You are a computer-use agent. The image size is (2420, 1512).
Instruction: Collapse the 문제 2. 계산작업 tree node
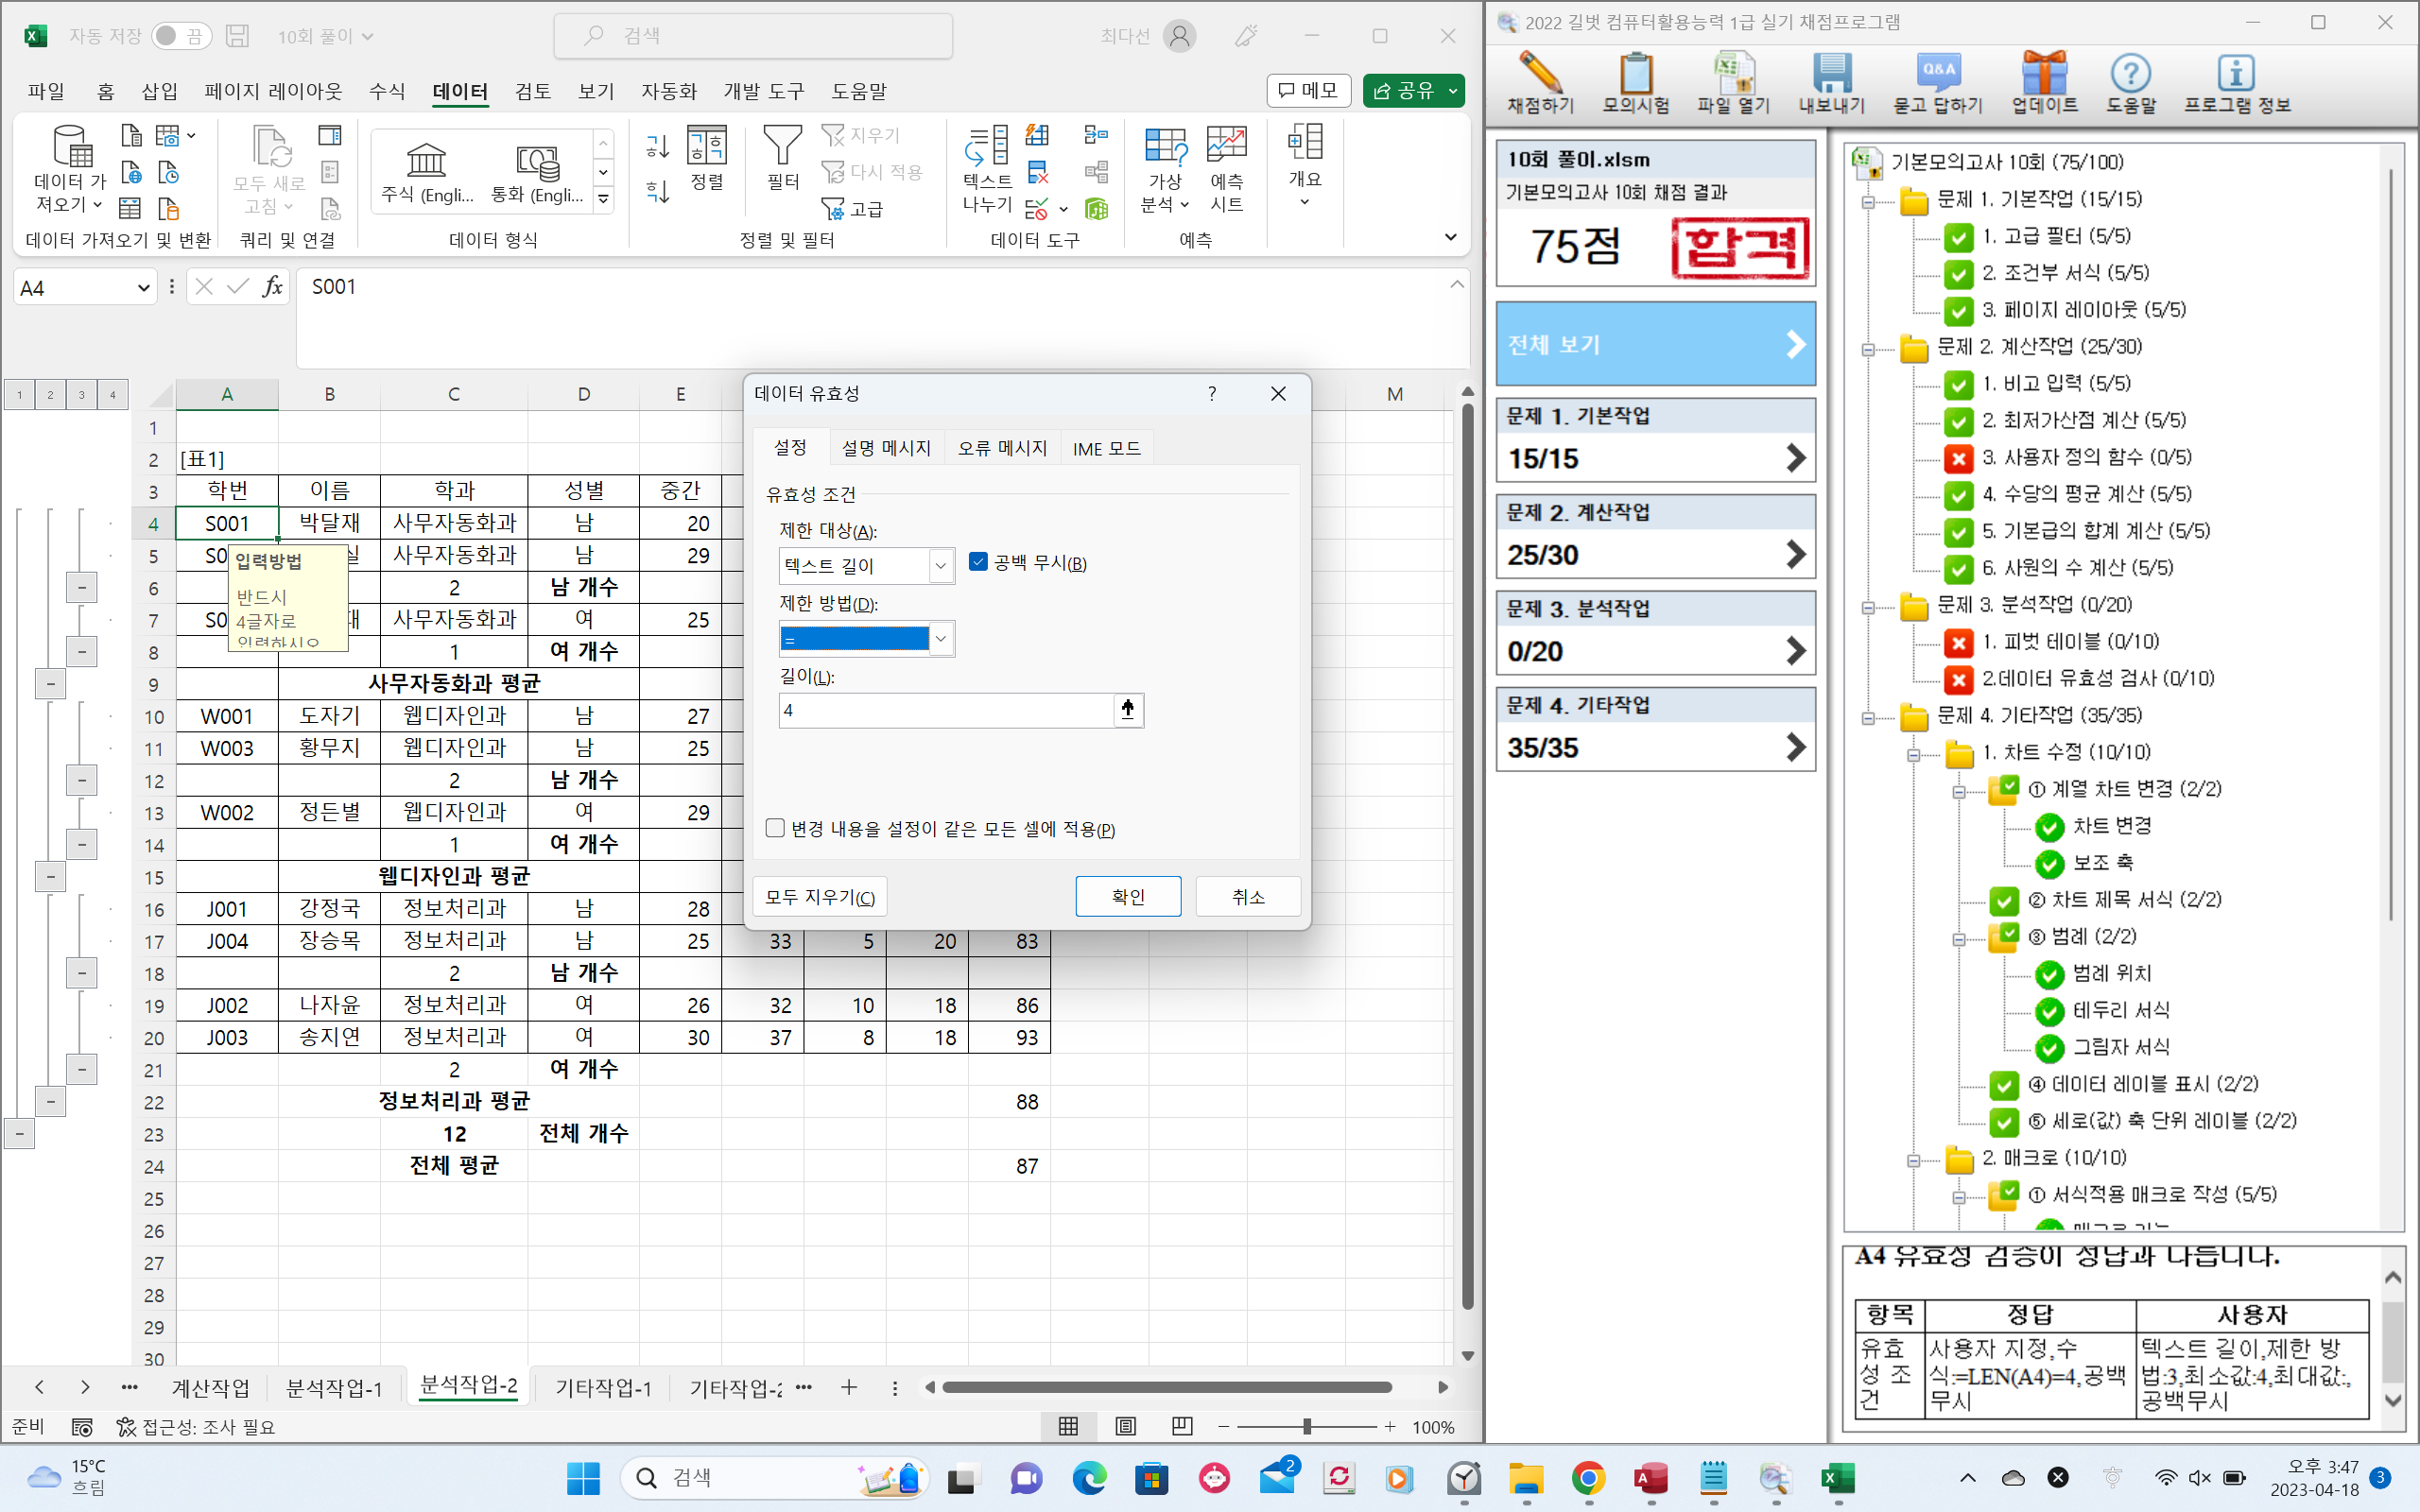tap(1868, 349)
